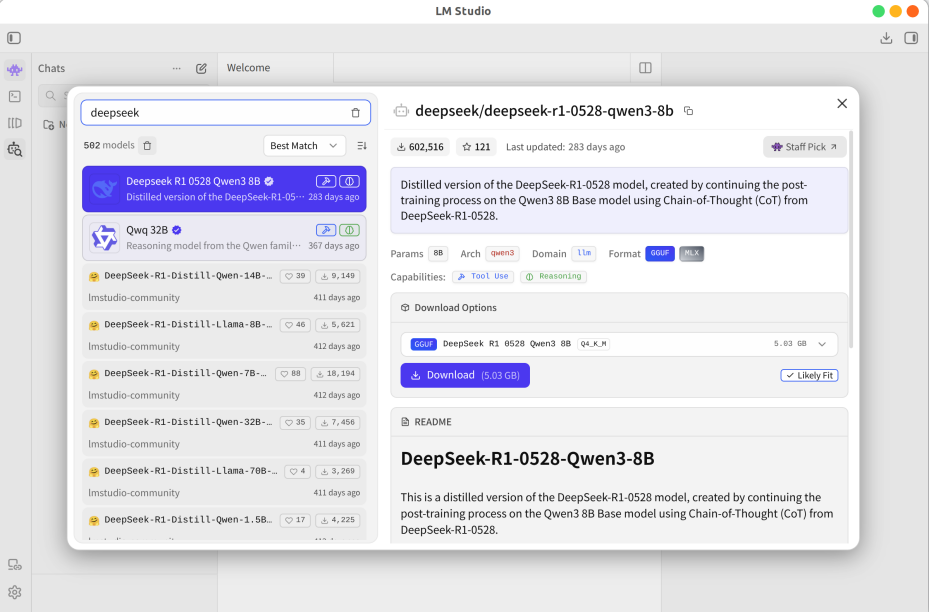
Task: Click the model detail panel scrollbar
Action: tap(851, 239)
